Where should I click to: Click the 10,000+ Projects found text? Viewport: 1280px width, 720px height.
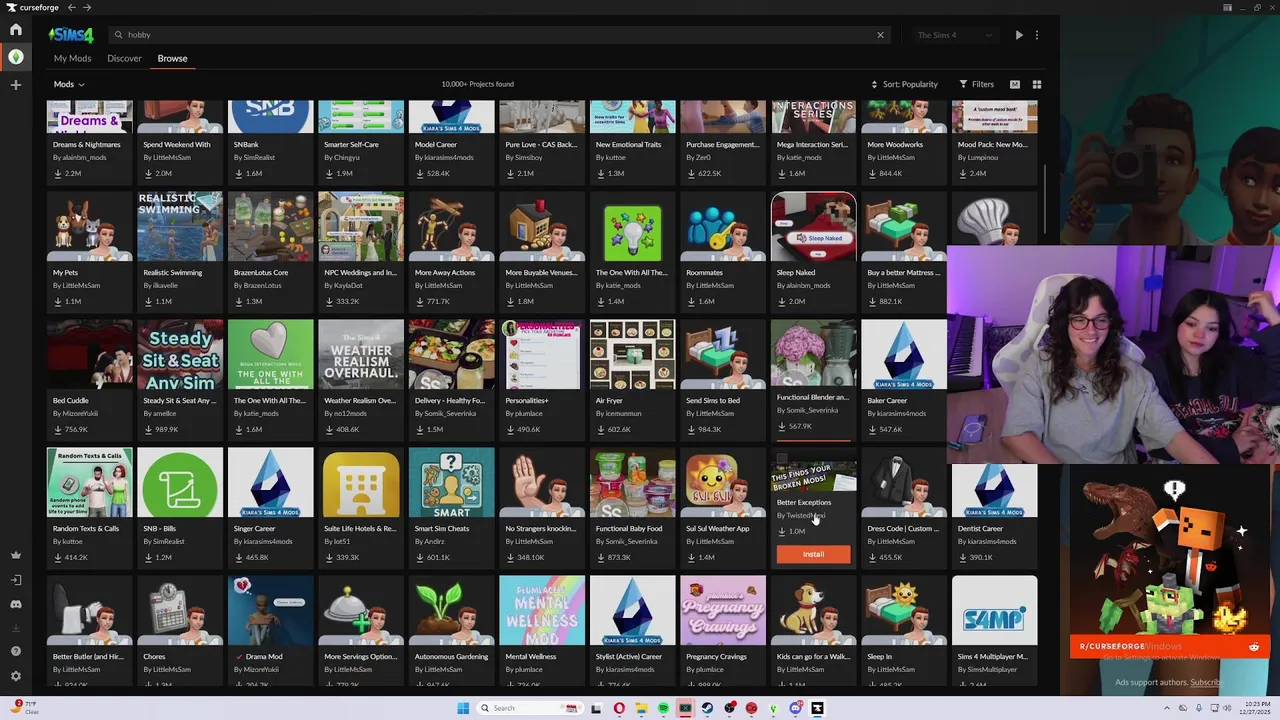[477, 84]
